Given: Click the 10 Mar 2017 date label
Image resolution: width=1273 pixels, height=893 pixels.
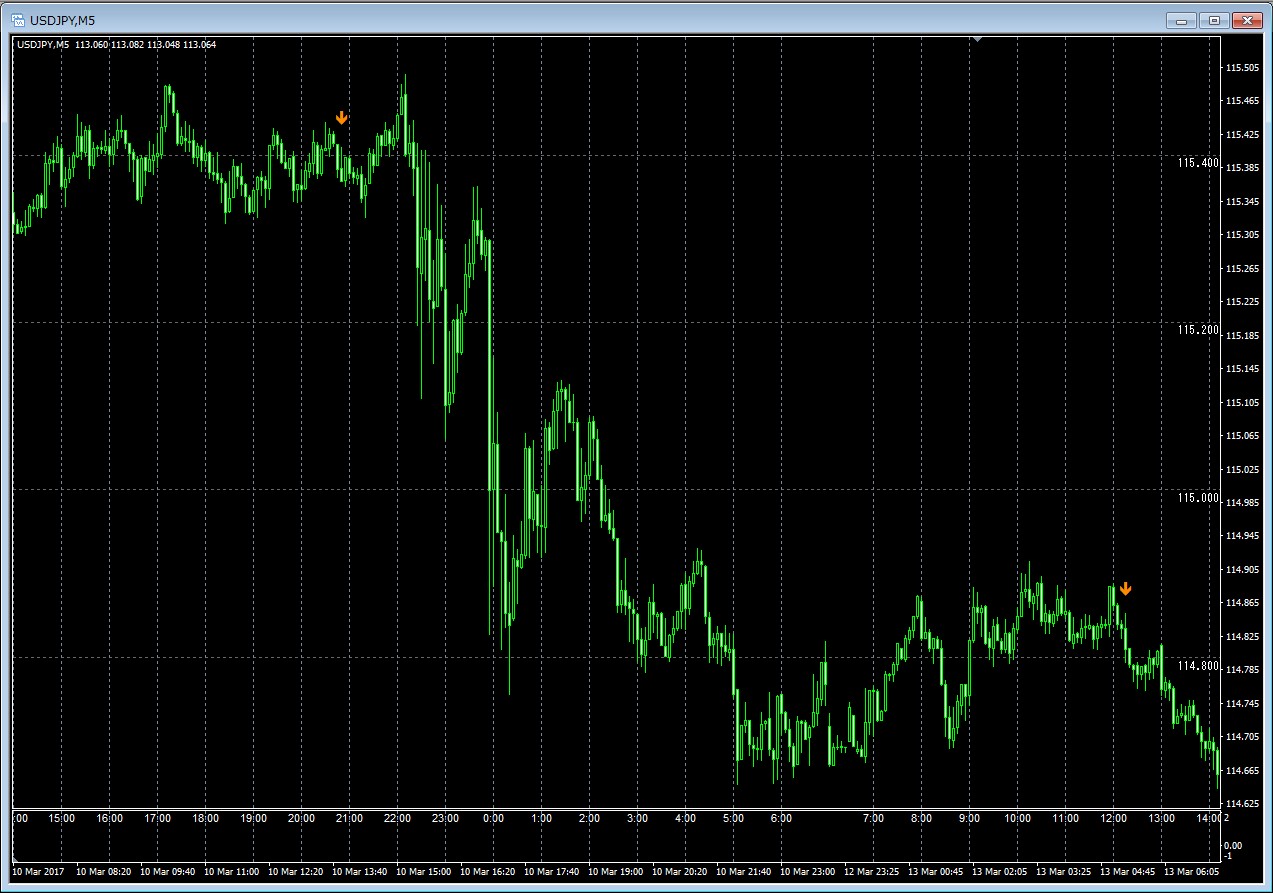Looking at the screenshot, I should (38, 870).
